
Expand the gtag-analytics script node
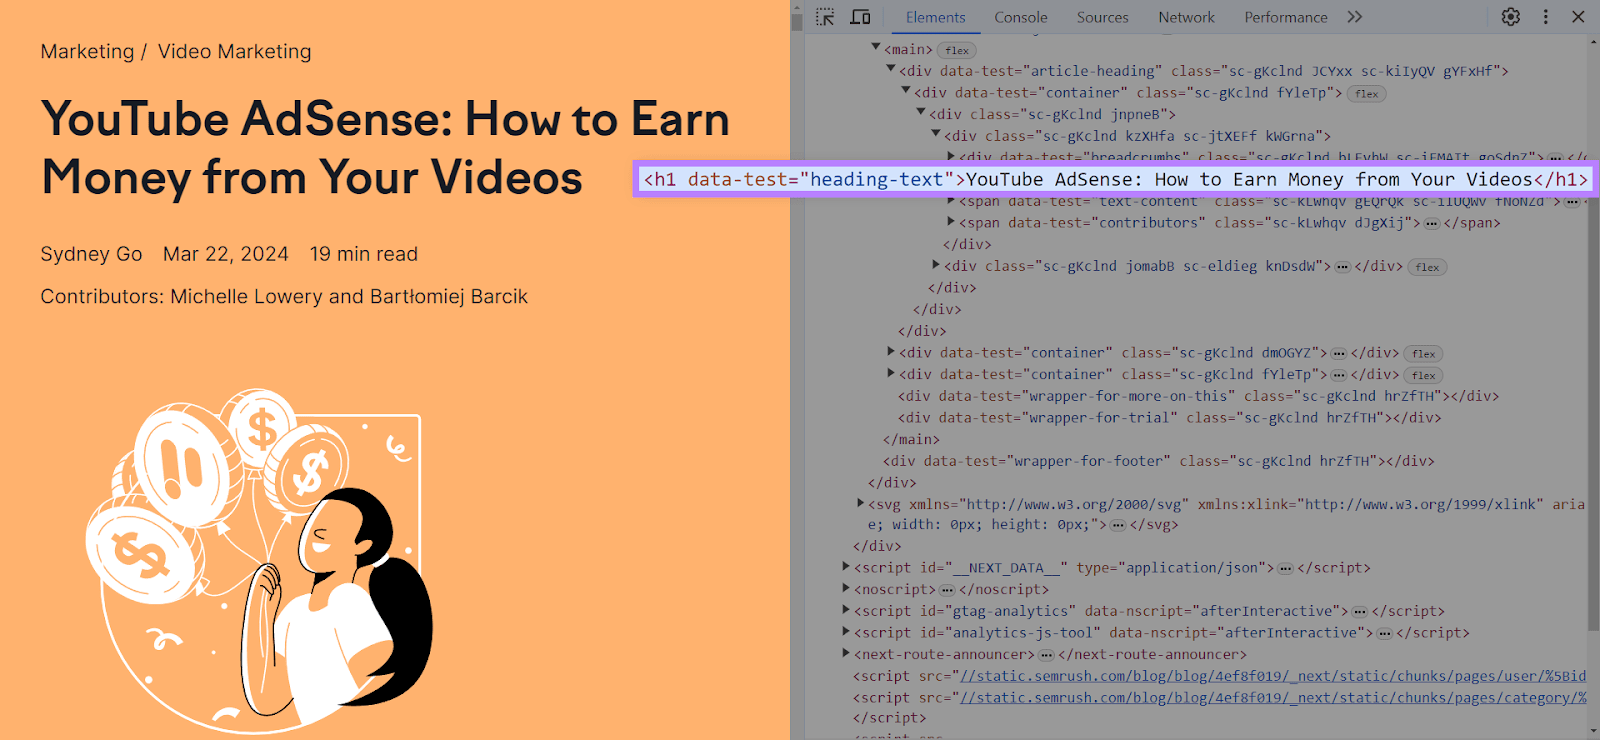tap(846, 610)
